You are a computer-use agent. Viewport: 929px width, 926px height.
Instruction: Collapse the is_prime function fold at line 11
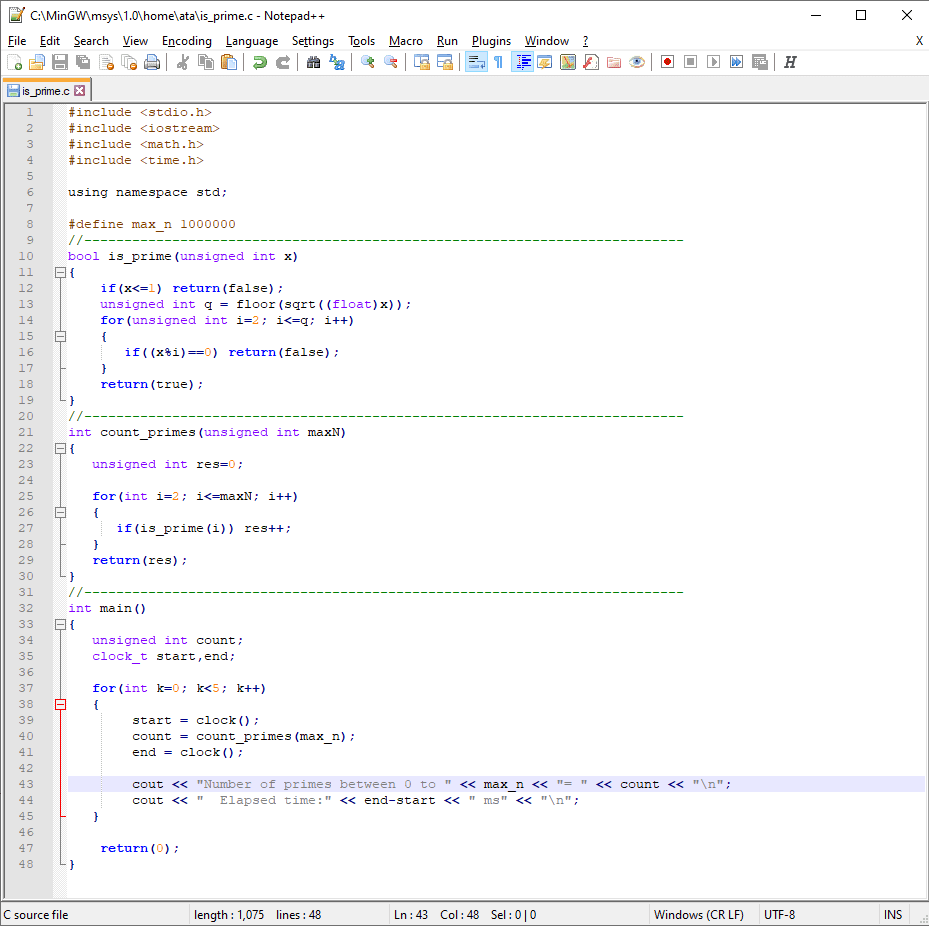(60, 273)
